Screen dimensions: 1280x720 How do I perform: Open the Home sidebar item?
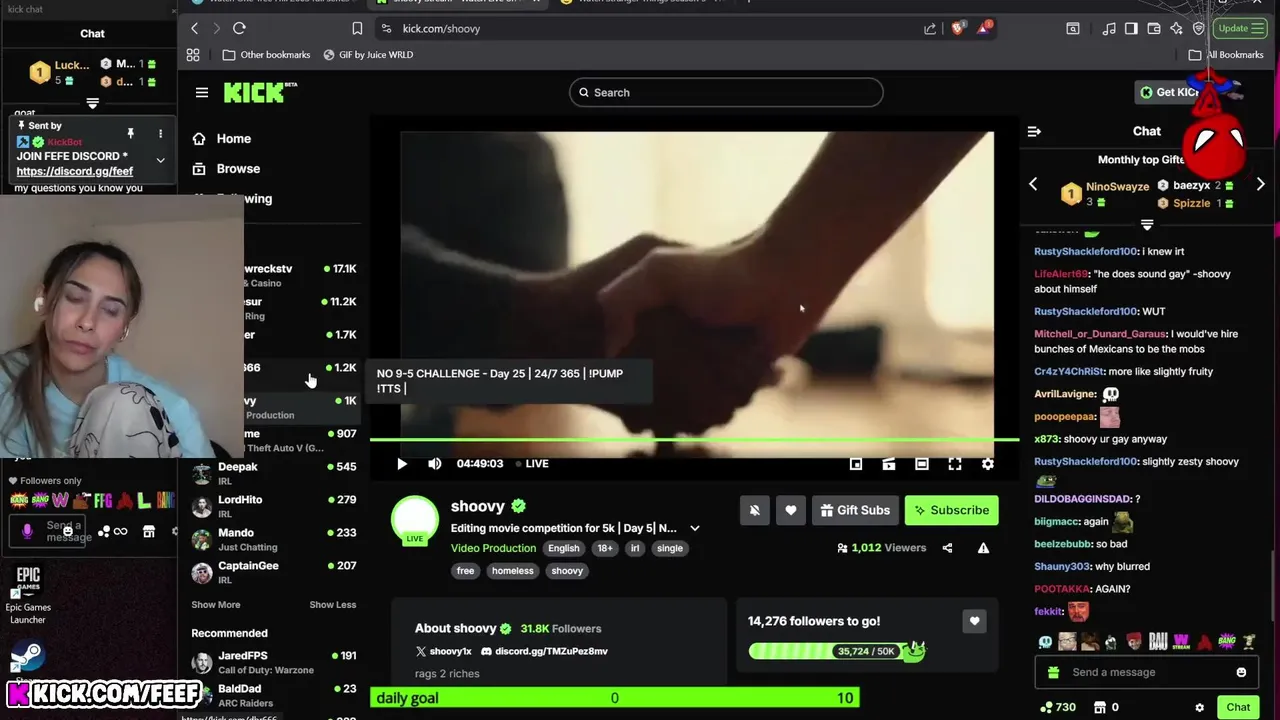(x=222, y=139)
